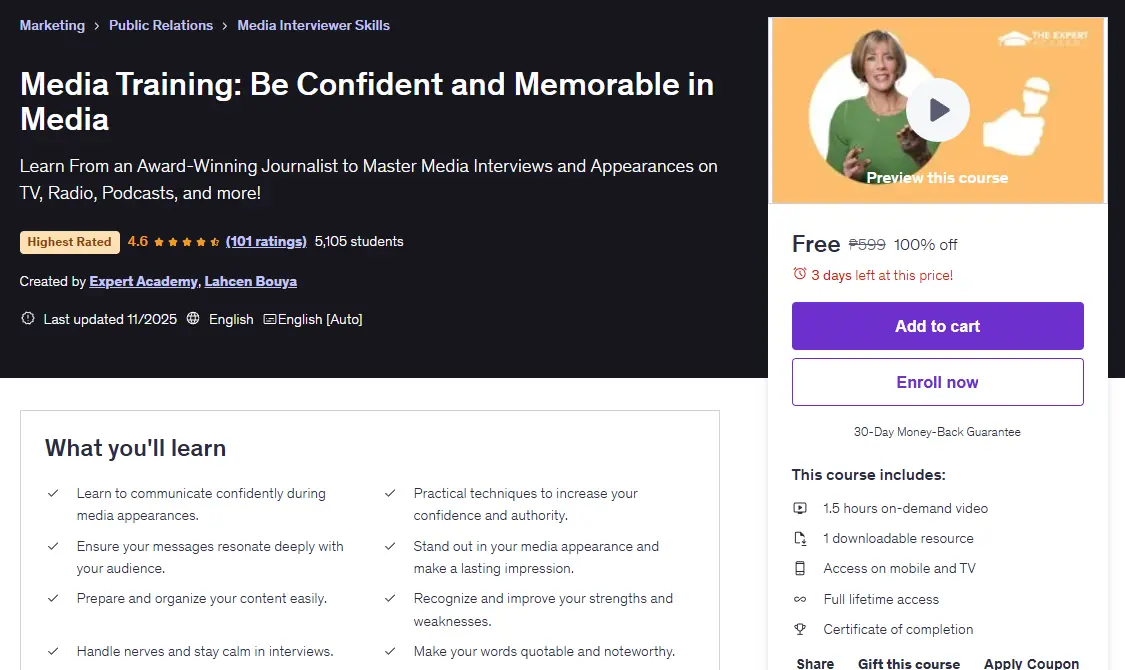Open the Media Interviewer Skills breadcrumb
Screen dimensions: 1125x670
click(314, 25)
